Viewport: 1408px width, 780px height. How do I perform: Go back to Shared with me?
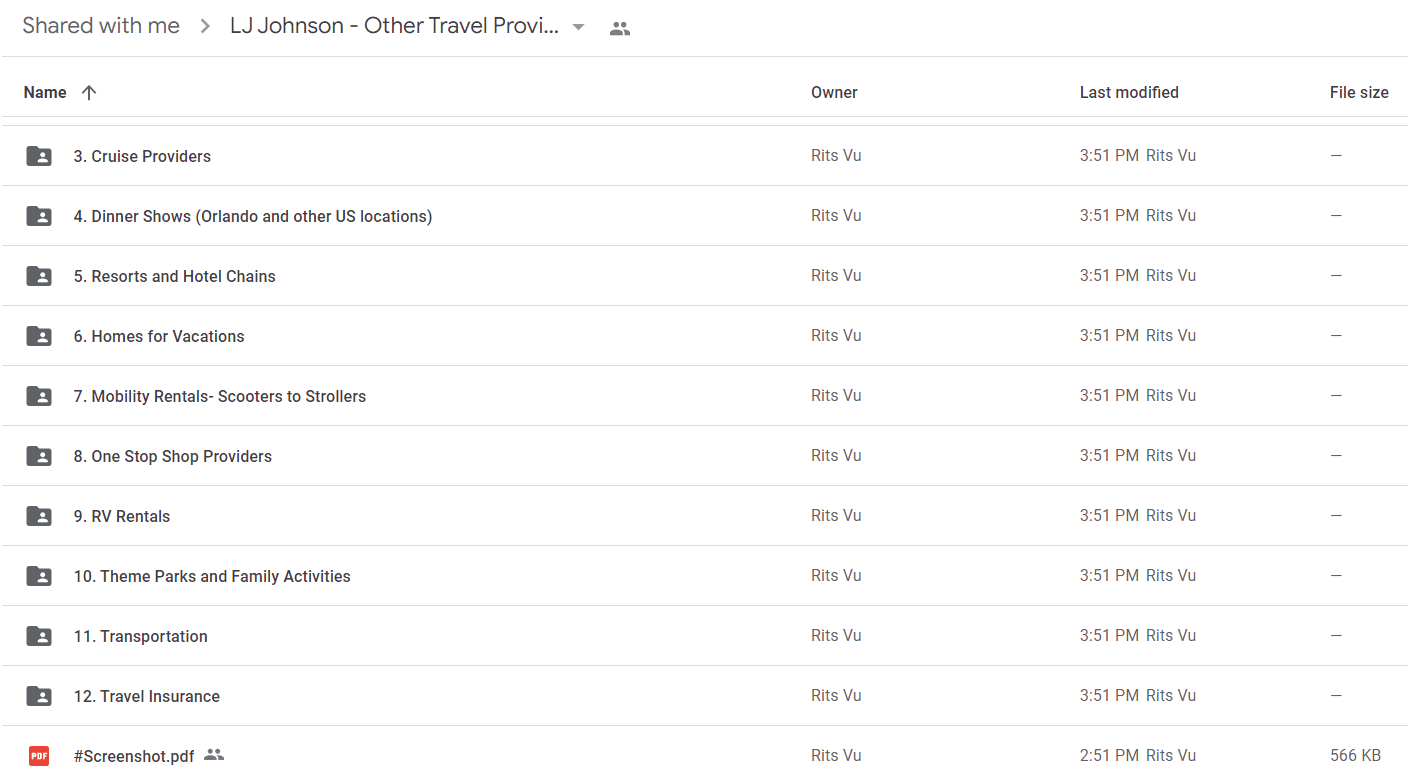point(101,26)
